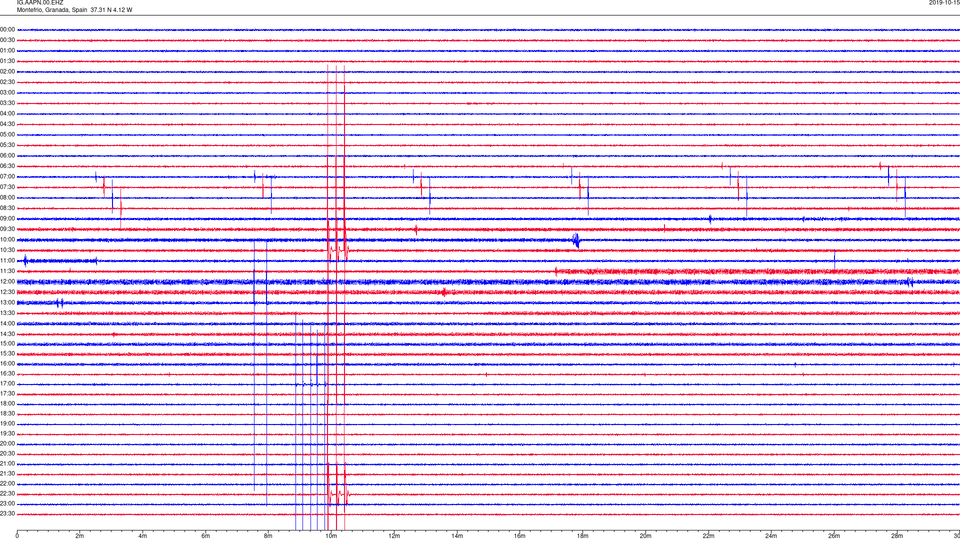Select the 06:30 trace time label

click(x=8, y=166)
